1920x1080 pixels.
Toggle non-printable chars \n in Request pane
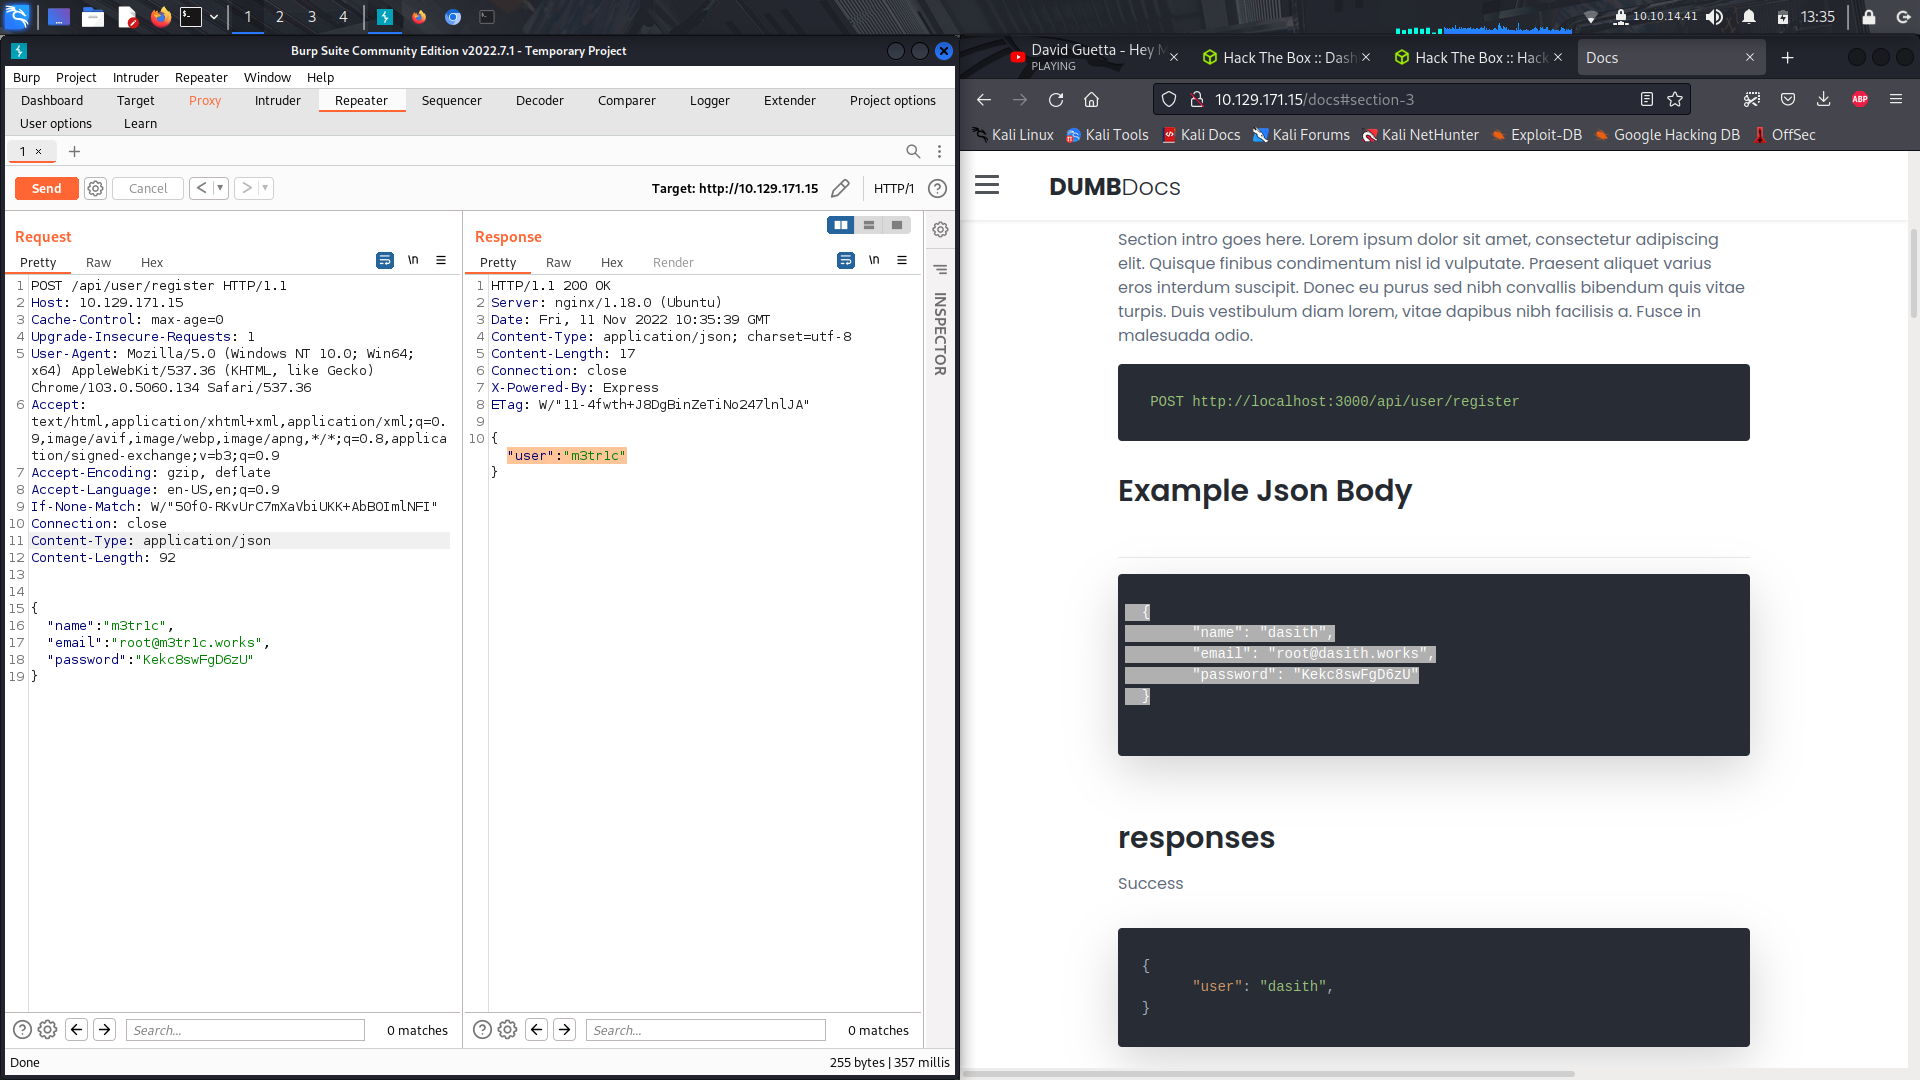click(413, 260)
